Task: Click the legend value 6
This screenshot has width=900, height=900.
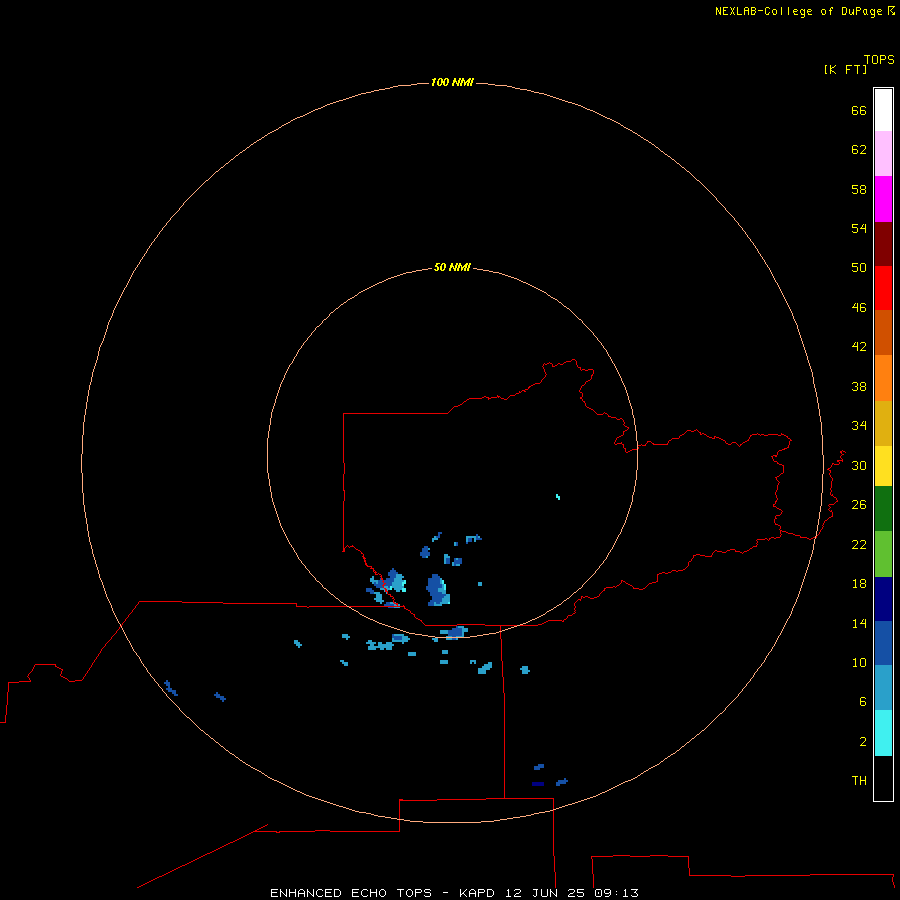Action: coord(862,701)
